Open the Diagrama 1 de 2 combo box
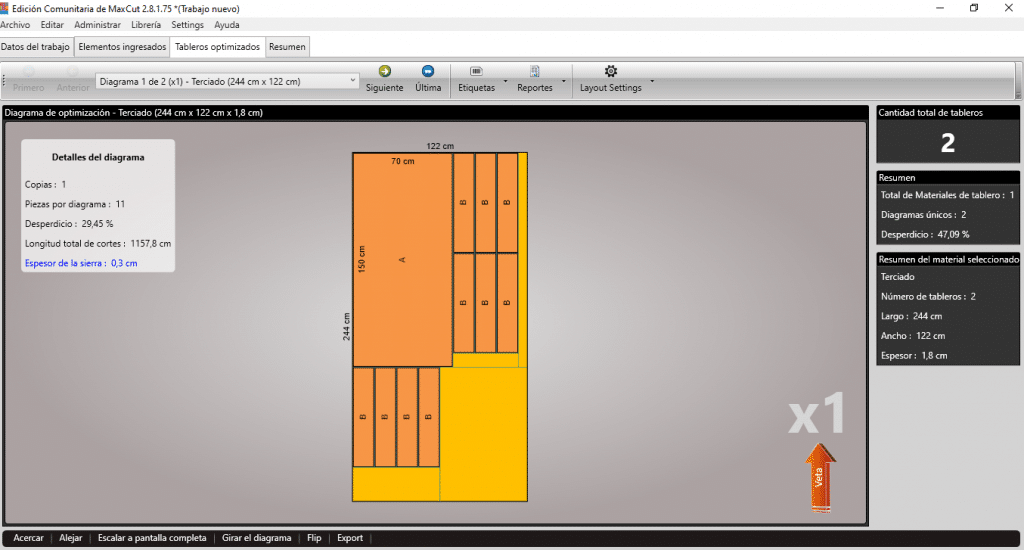 coord(227,82)
